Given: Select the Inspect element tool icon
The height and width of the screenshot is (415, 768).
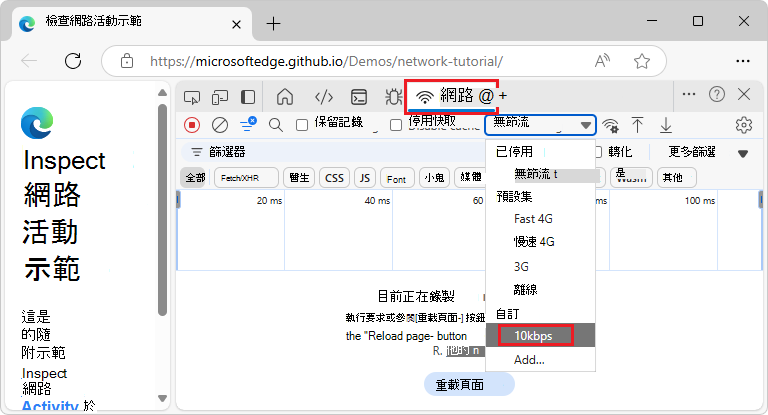Looking at the screenshot, I should (192, 97).
